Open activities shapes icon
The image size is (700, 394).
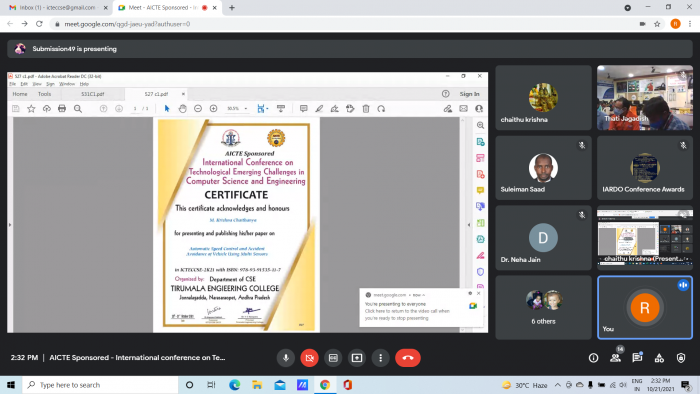(x=659, y=358)
